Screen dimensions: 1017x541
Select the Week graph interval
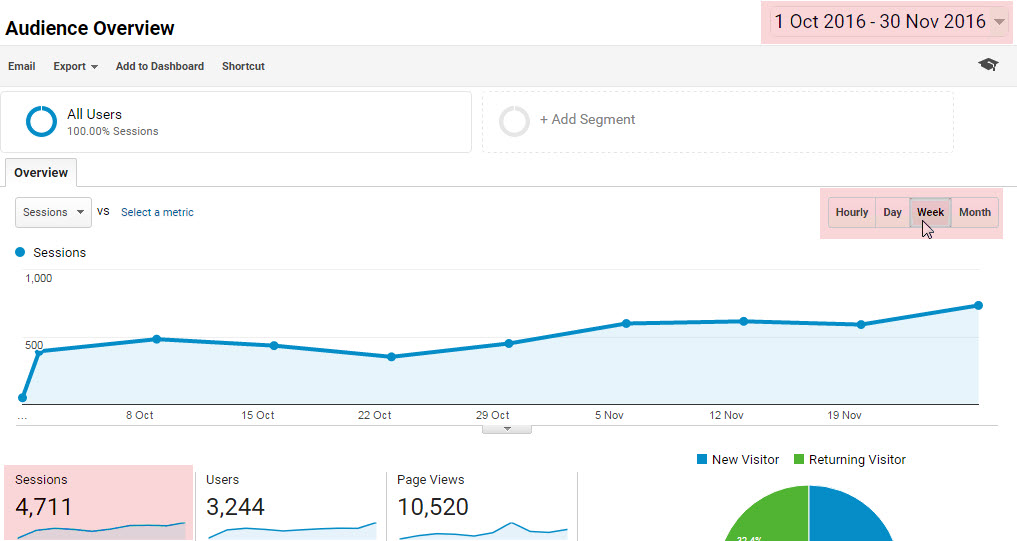pyautogui.click(x=930, y=212)
